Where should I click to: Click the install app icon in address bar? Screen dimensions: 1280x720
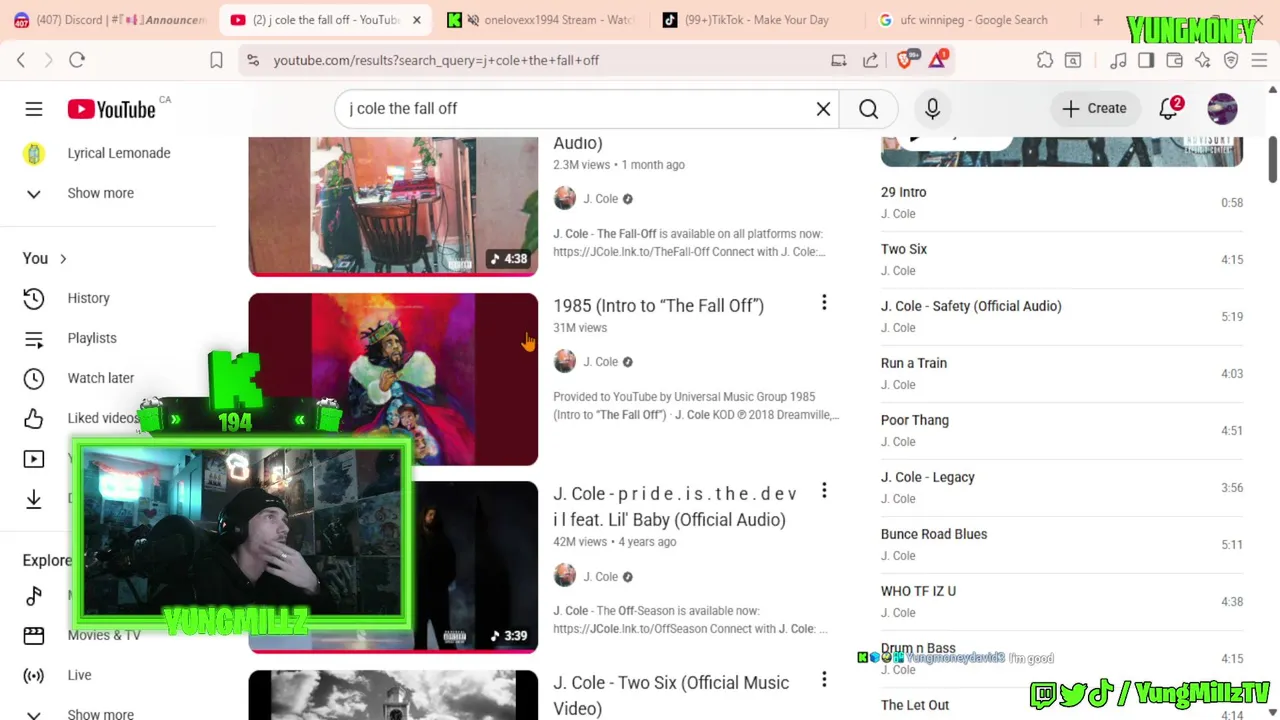click(839, 60)
